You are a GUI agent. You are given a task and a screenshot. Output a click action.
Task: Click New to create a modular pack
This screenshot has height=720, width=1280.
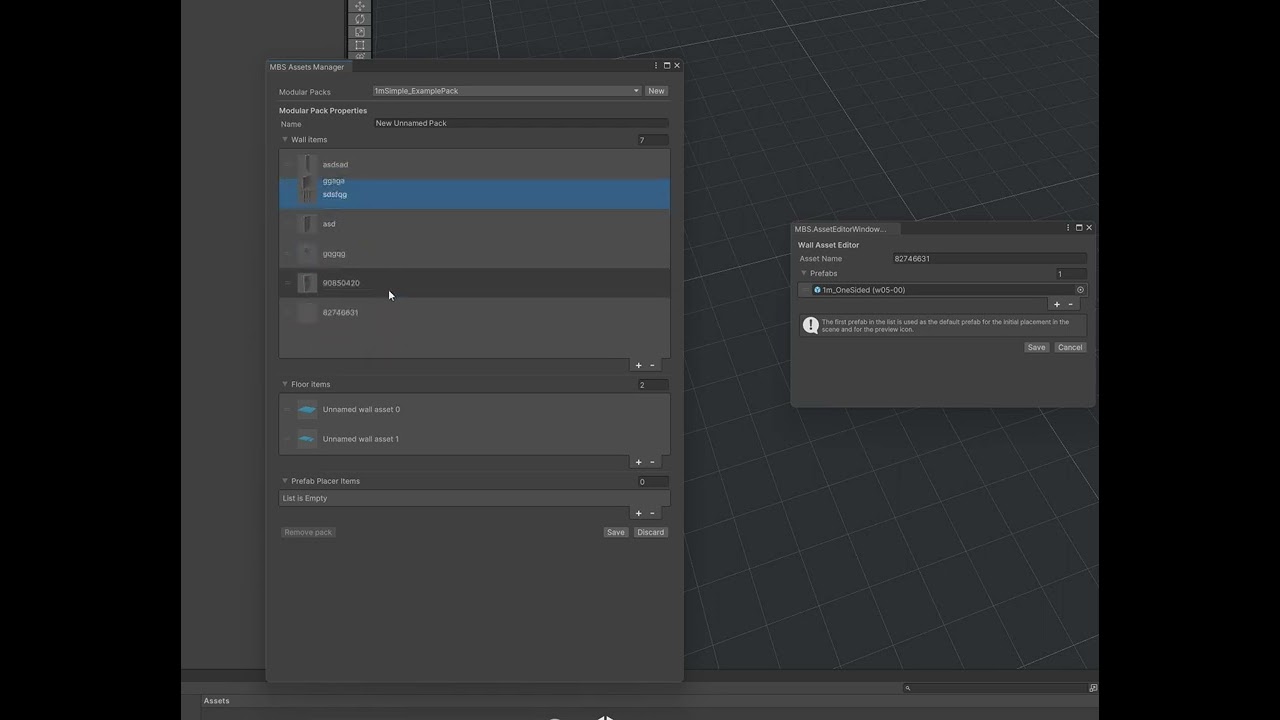tap(656, 91)
